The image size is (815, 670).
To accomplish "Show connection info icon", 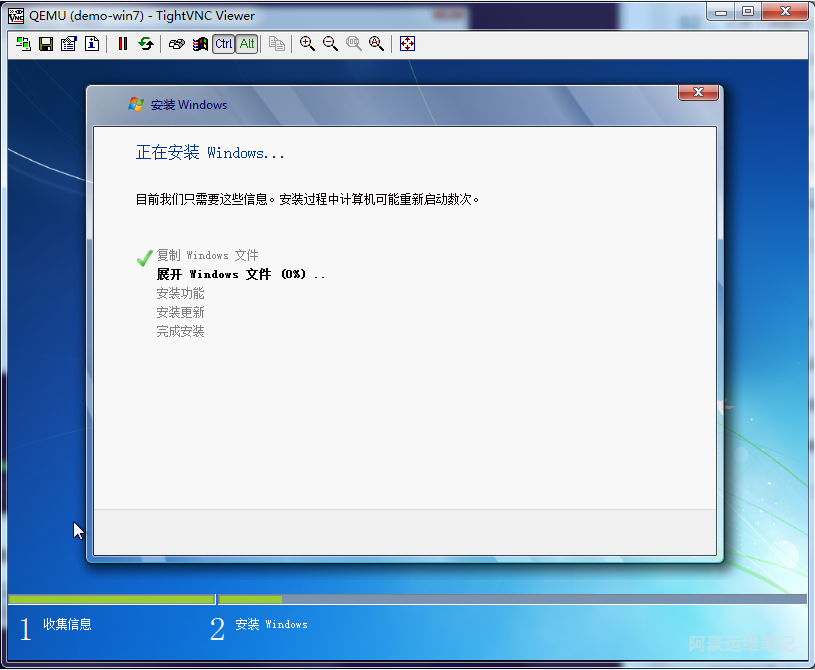I will 92,44.
